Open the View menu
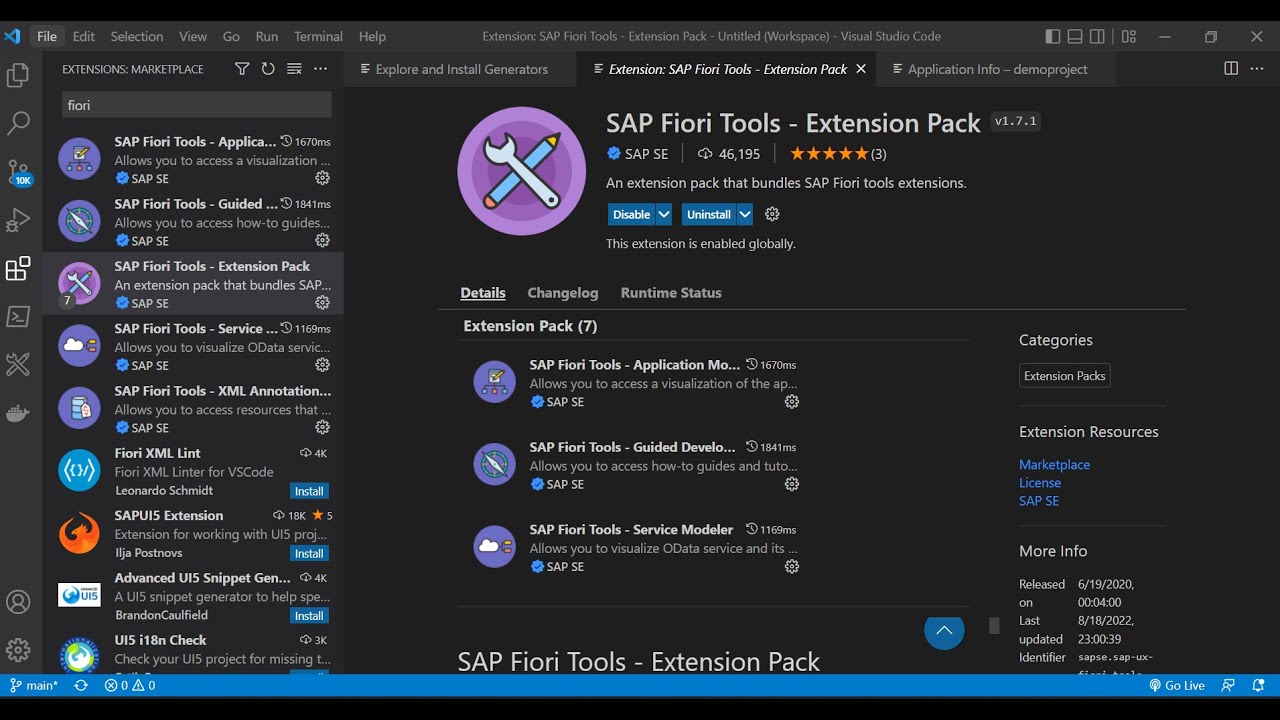 click(193, 36)
